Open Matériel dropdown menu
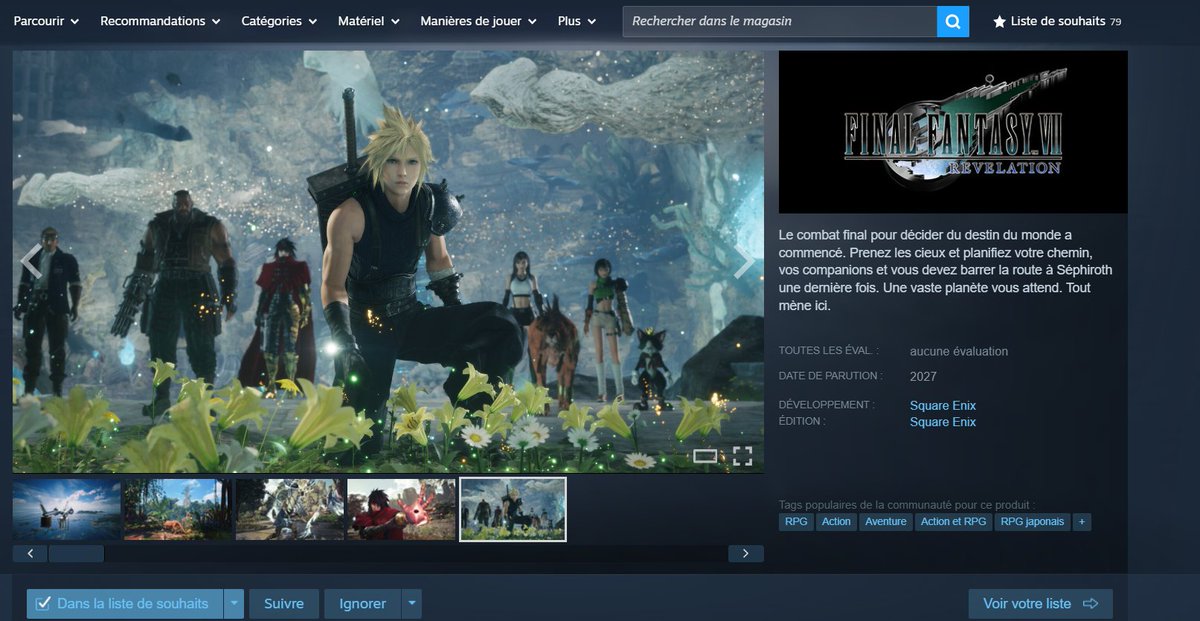This screenshot has height=621, width=1200. click(x=368, y=21)
